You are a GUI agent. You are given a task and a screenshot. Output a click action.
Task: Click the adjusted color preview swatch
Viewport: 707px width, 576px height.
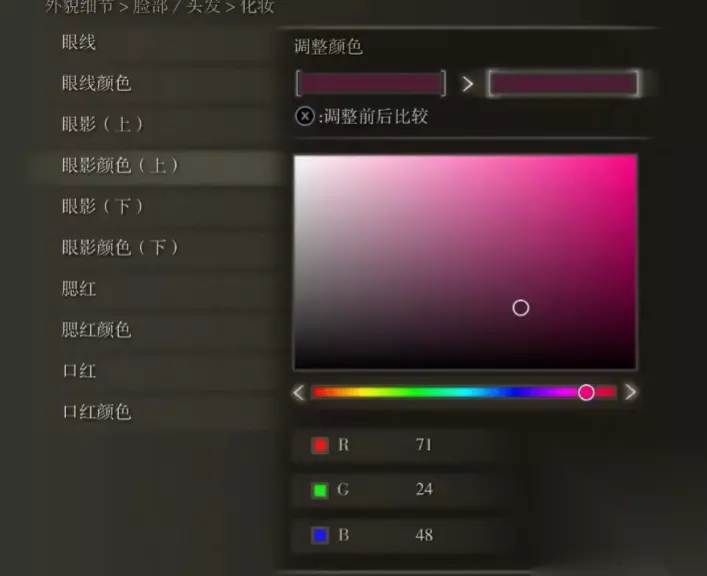point(563,83)
